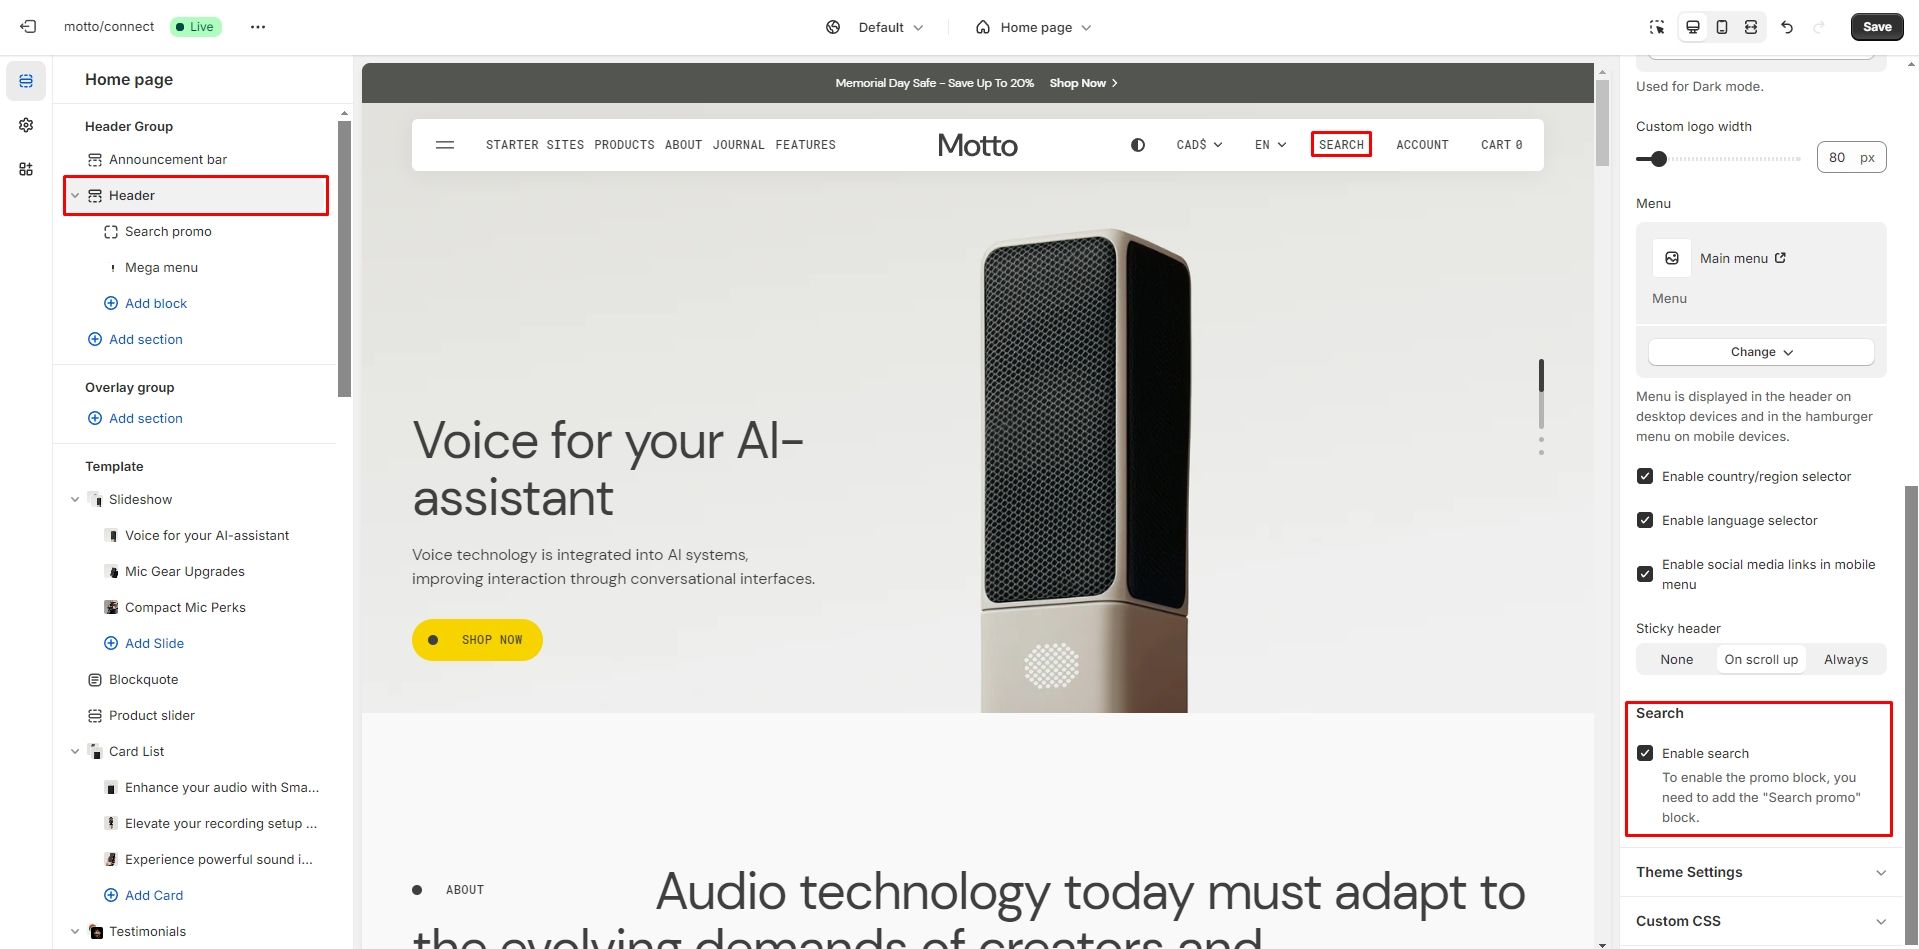Screen dimensions: 1919x949
Task: Click the Save button
Action: 1877,27
